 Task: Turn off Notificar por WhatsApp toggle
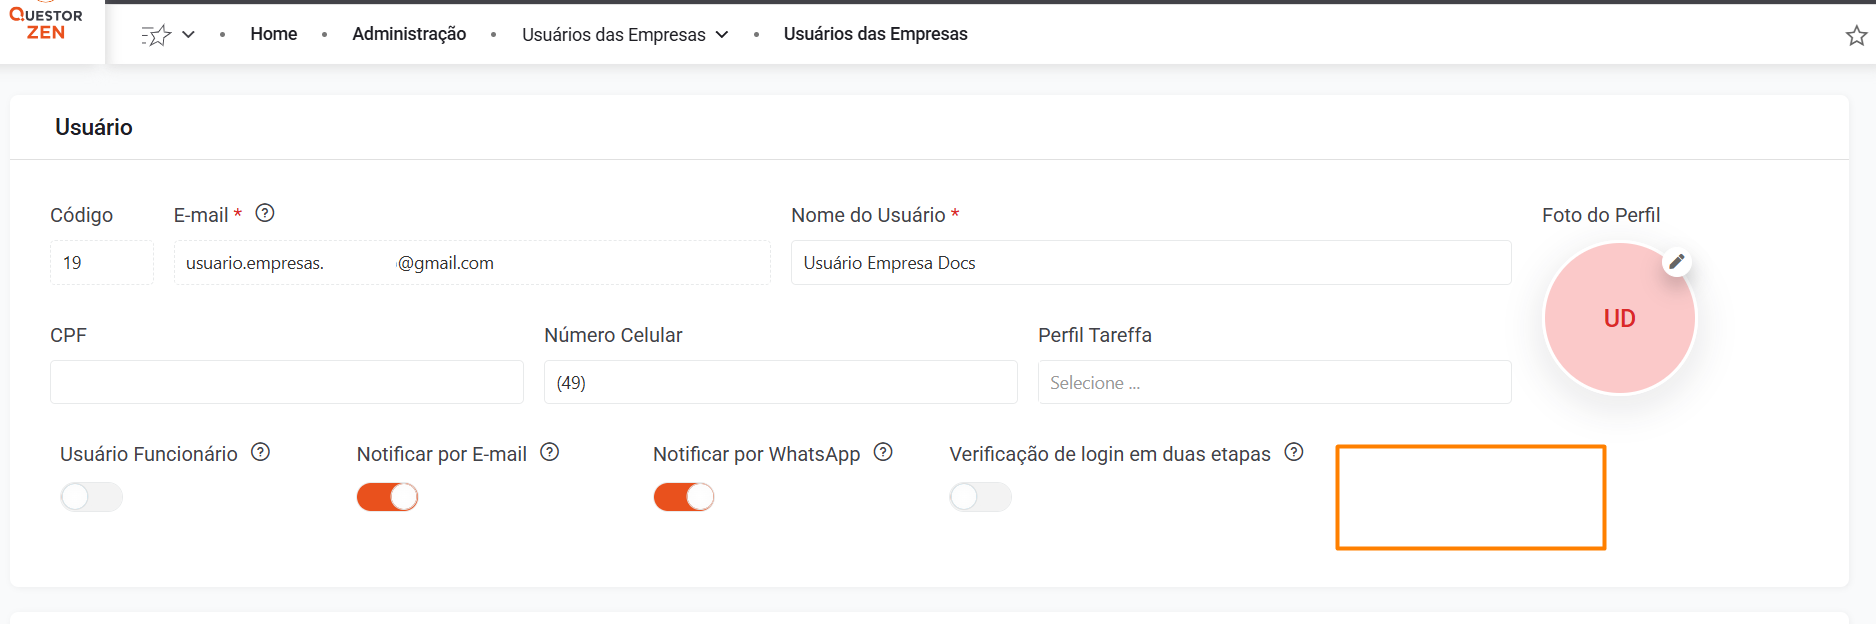pyautogui.click(x=684, y=497)
